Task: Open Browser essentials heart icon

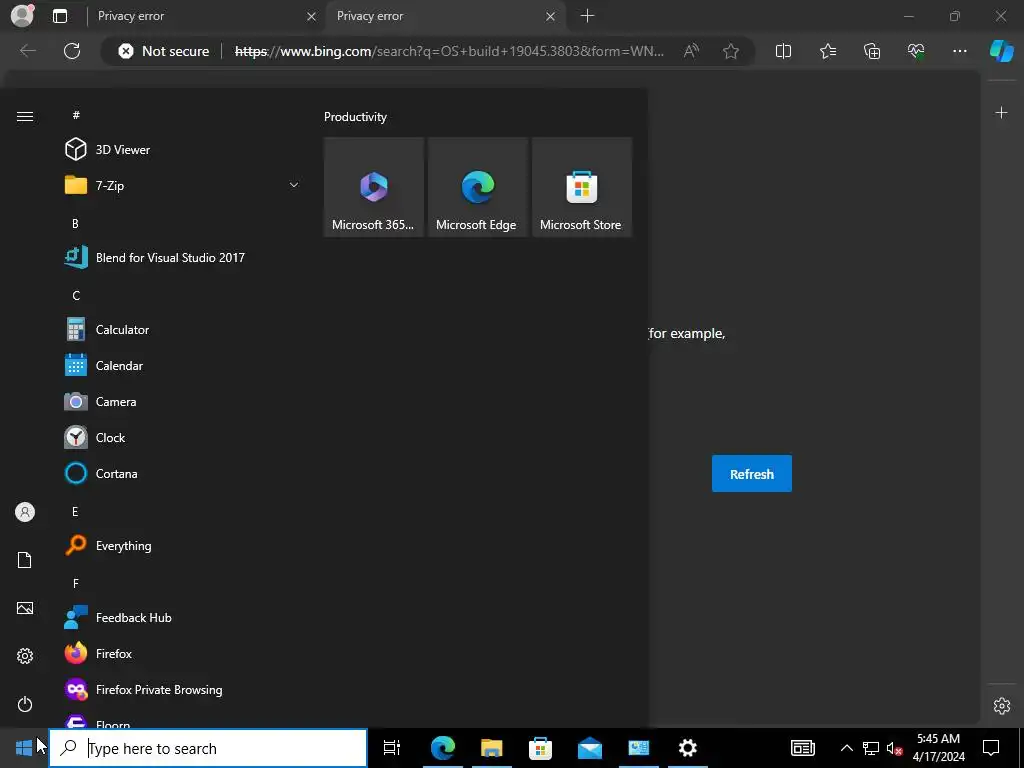Action: (x=916, y=51)
